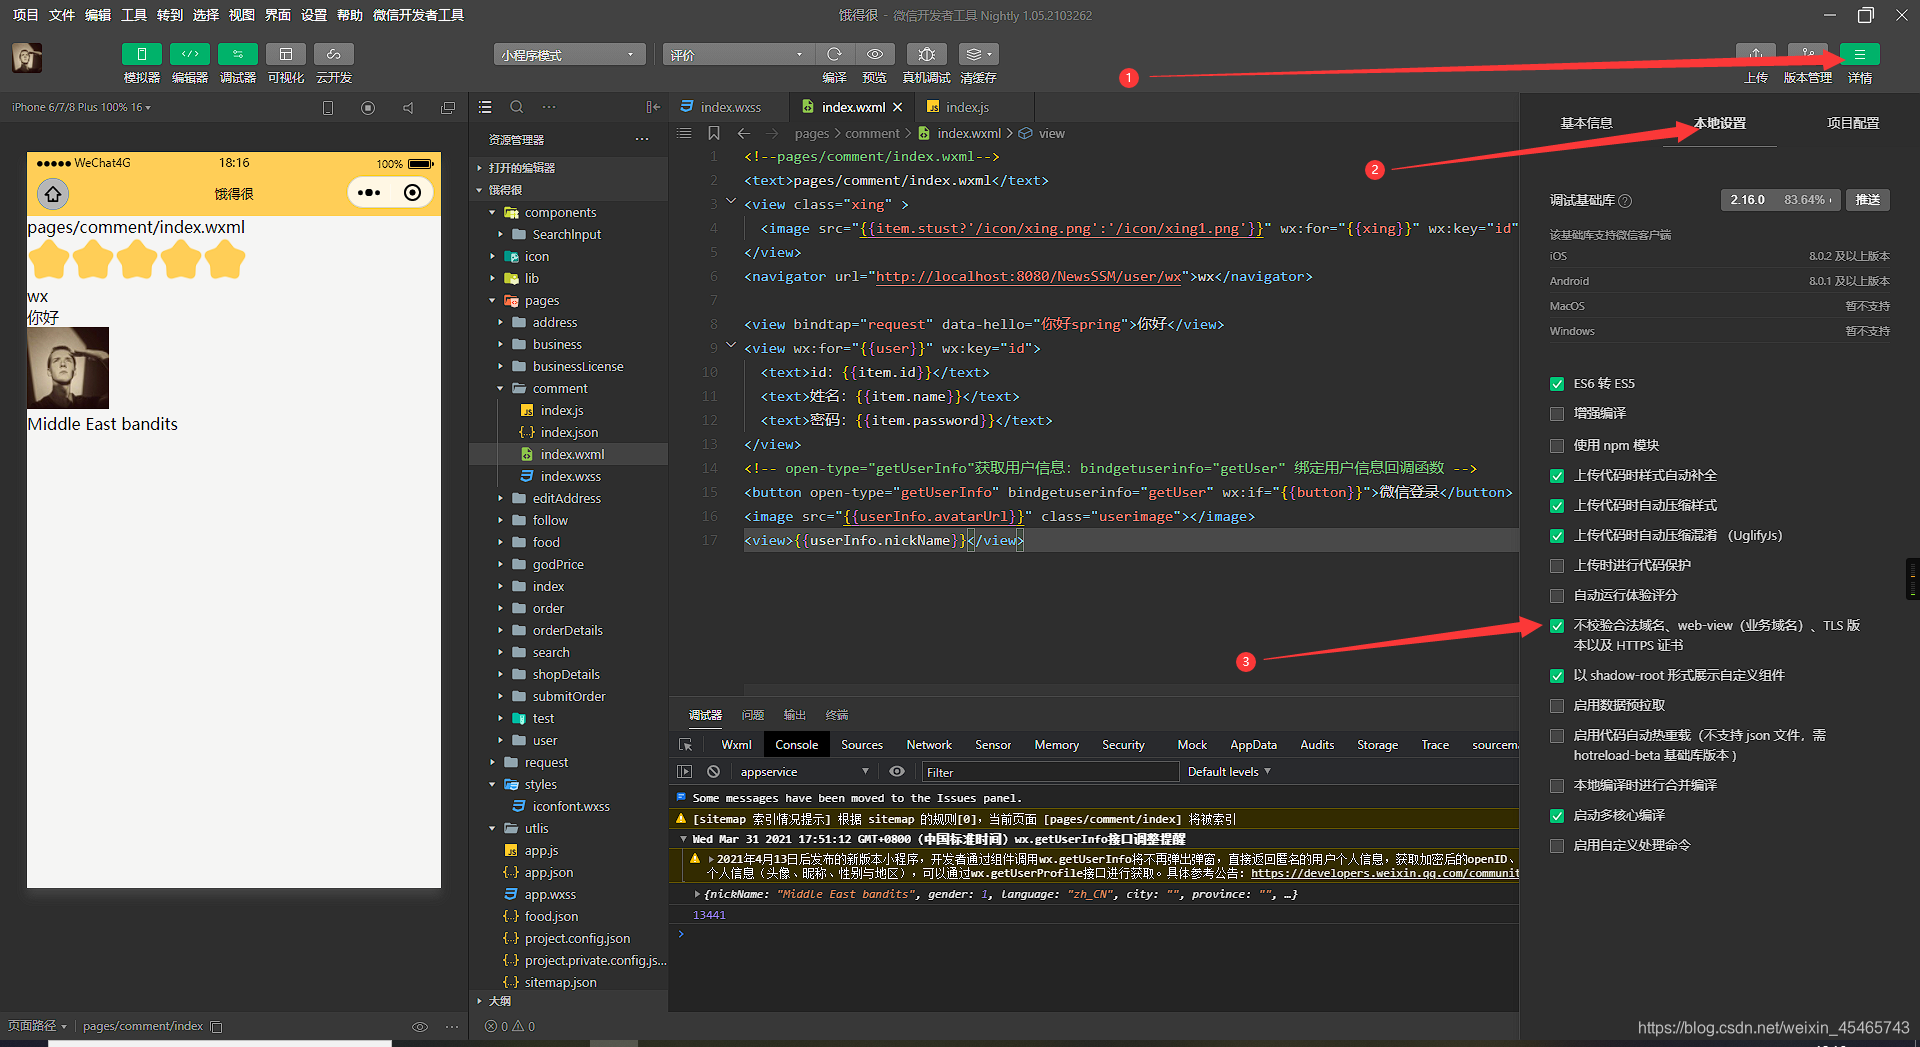This screenshot has width=1920, height=1047.
Task: Collapse the components folder
Action: 492,213
